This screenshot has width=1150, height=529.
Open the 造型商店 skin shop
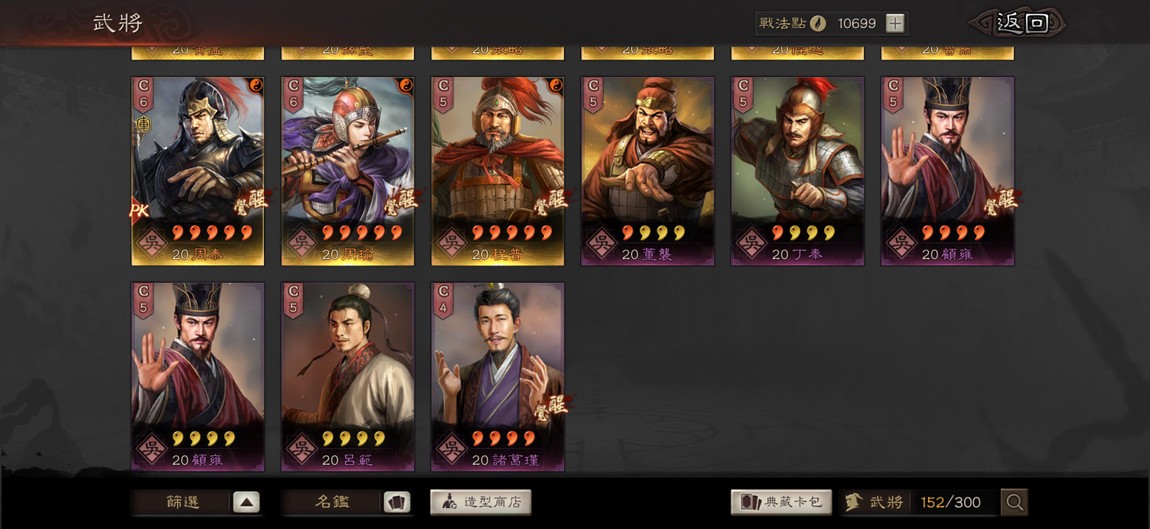[x=480, y=503]
